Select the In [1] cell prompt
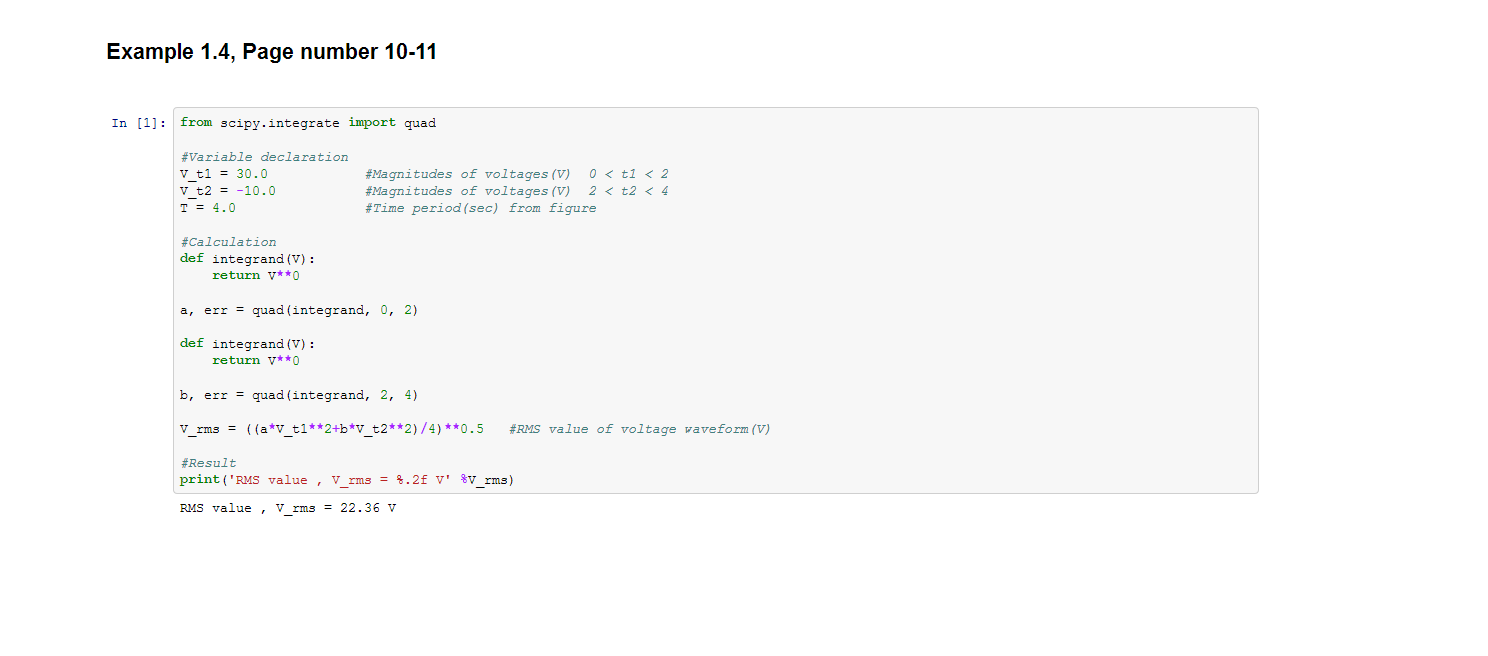This screenshot has height=656, width=1488. point(139,123)
